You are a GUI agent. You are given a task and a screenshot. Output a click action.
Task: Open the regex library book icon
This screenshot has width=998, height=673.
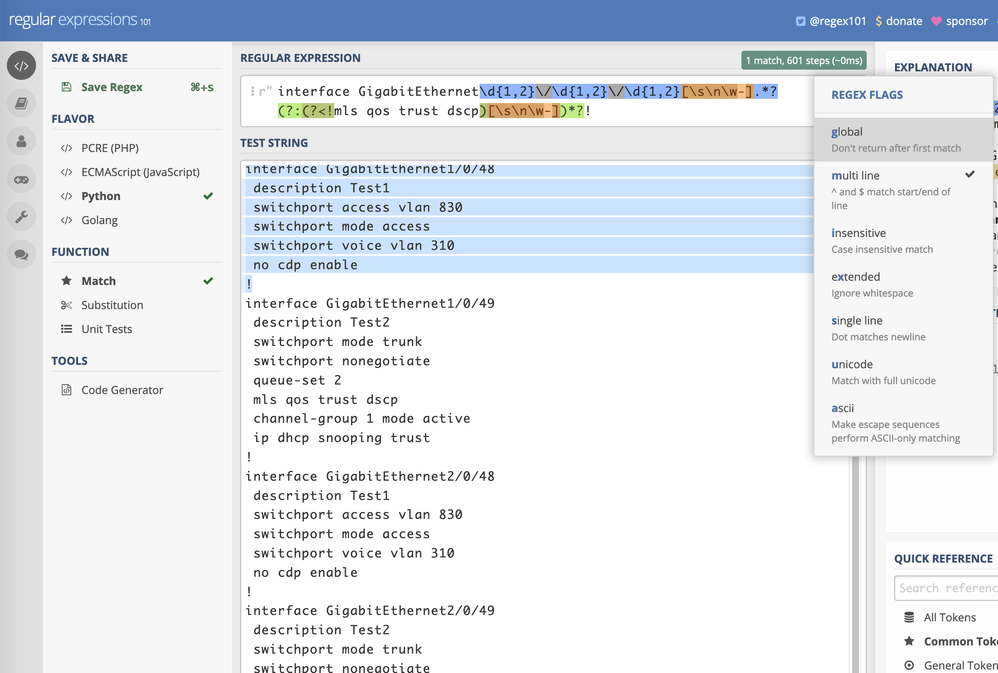click(21, 103)
